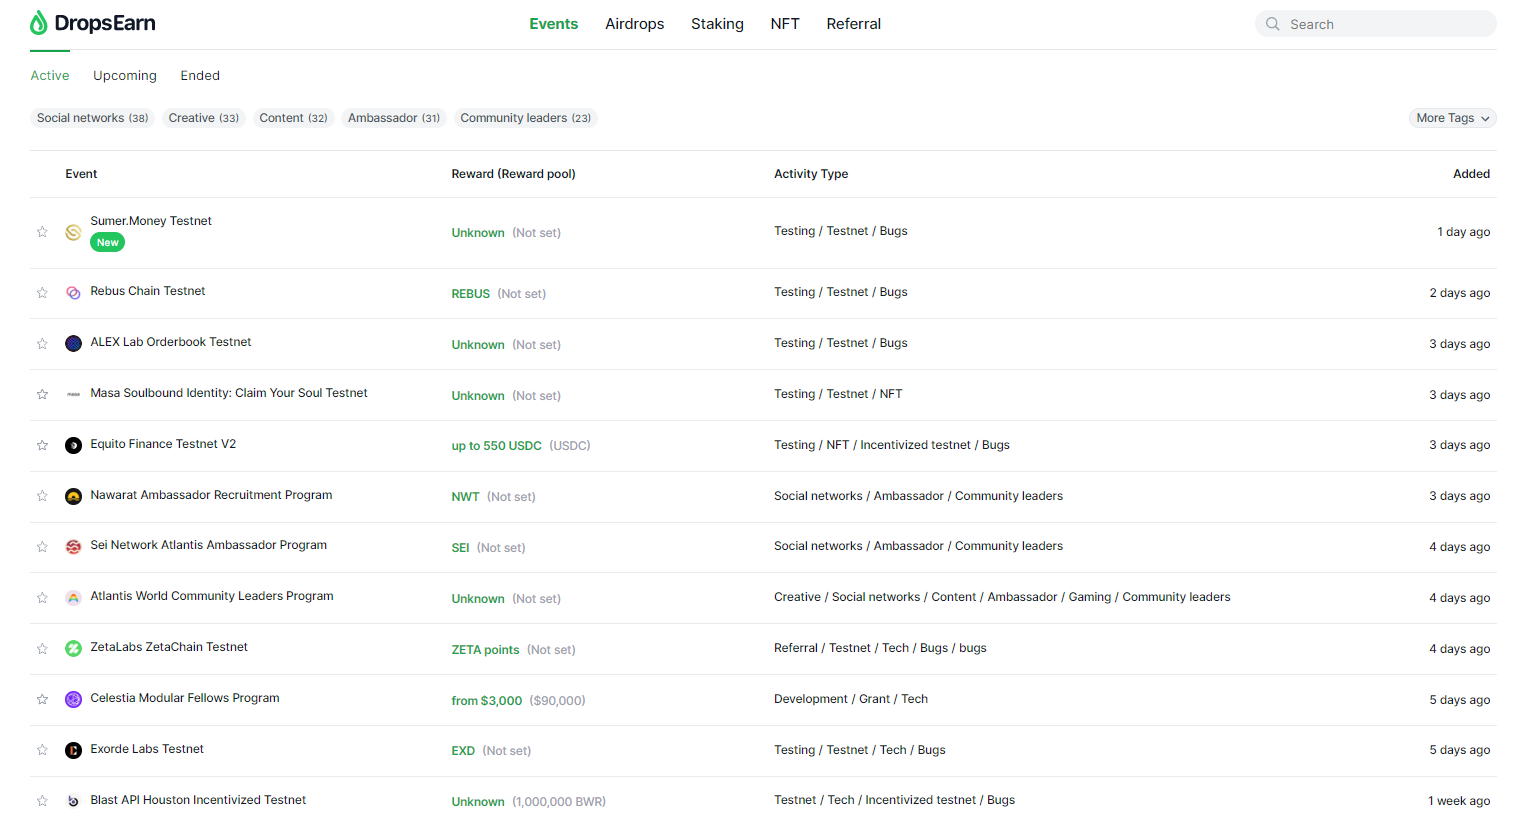The height and width of the screenshot is (825, 1540).
Task: Open Exorde Labs Testnet project icon
Action: pyautogui.click(x=73, y=750)
